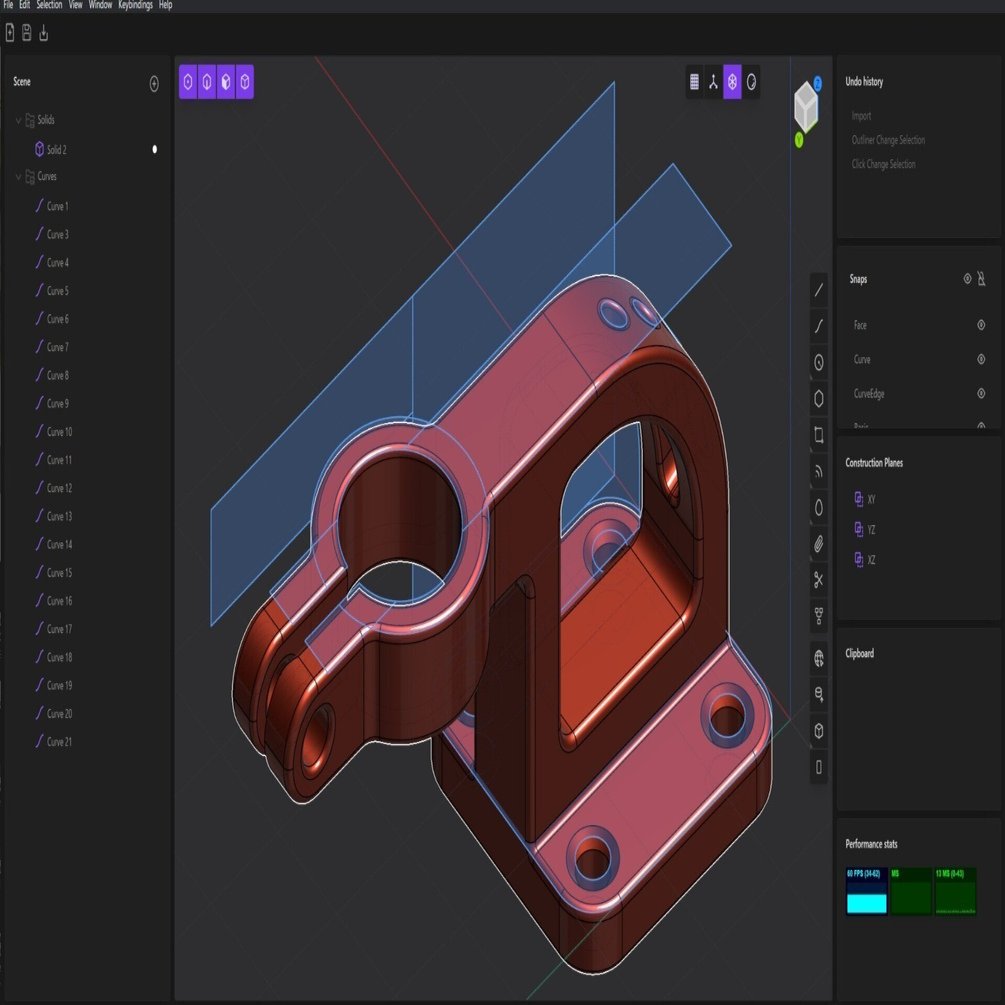Open the Keybindings menu
Screen dimensions: 1005x1005
click(135, 4)
